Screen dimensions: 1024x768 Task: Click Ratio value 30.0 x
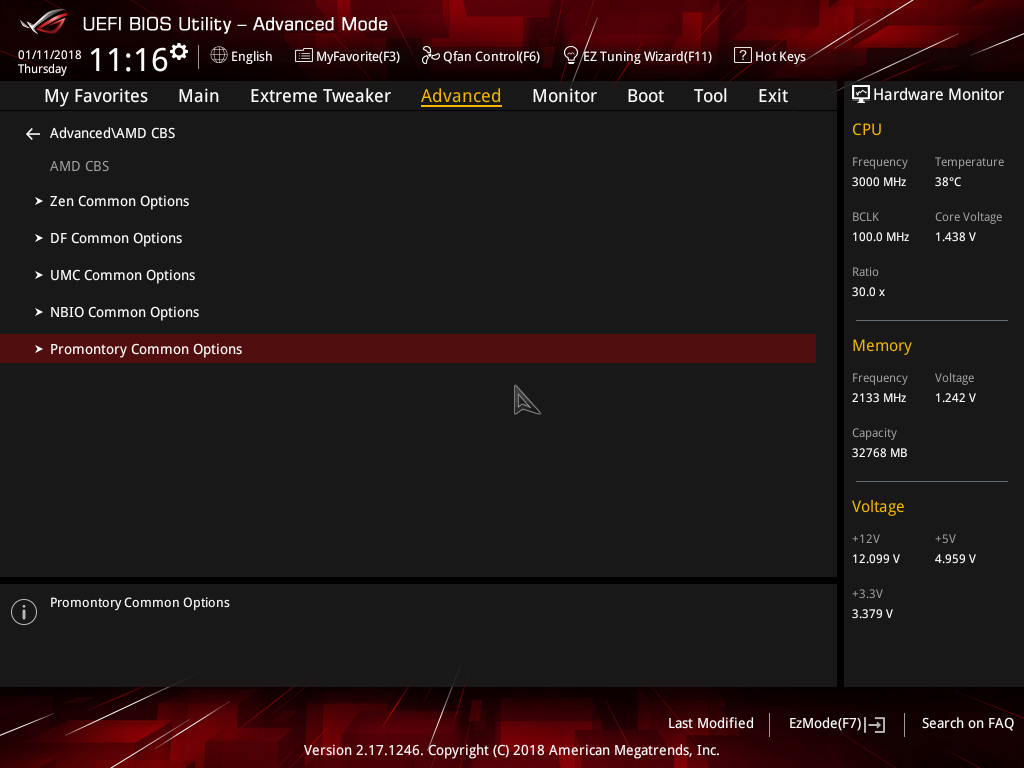pos(868,292)
